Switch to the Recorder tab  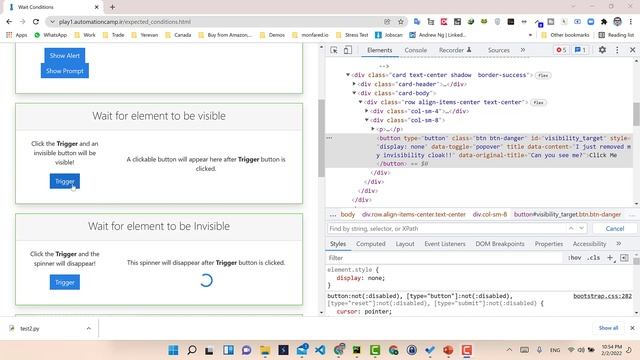[455, 50]
